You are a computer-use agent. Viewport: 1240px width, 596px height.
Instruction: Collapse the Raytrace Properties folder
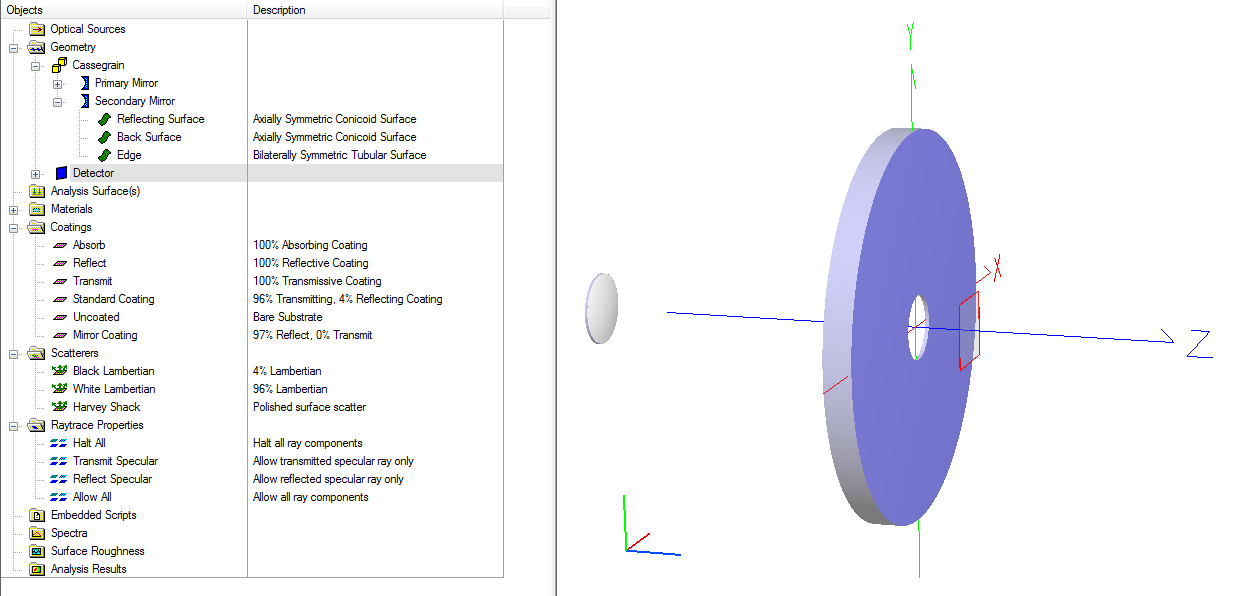pyautogui.click(x=14, y=425)
